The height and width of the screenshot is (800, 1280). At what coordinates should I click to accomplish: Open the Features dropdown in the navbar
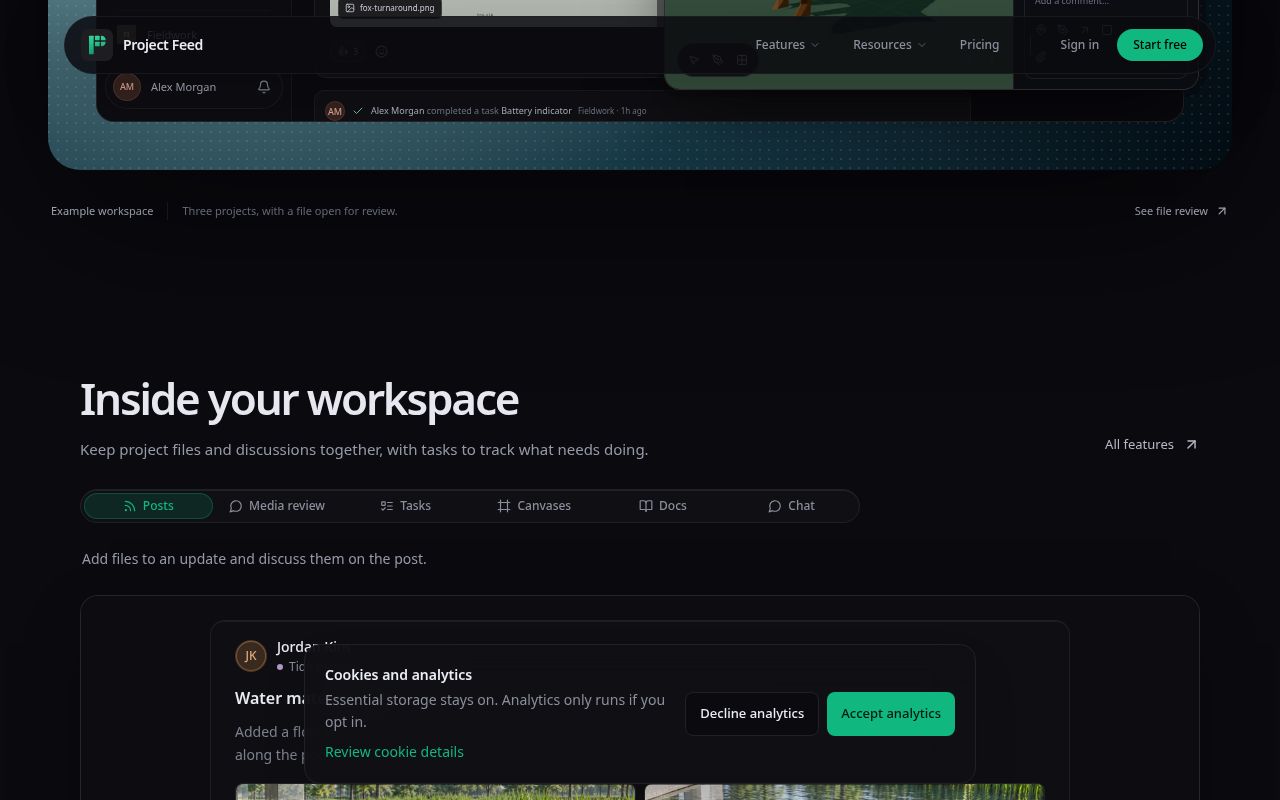click(x=787, y=45)
